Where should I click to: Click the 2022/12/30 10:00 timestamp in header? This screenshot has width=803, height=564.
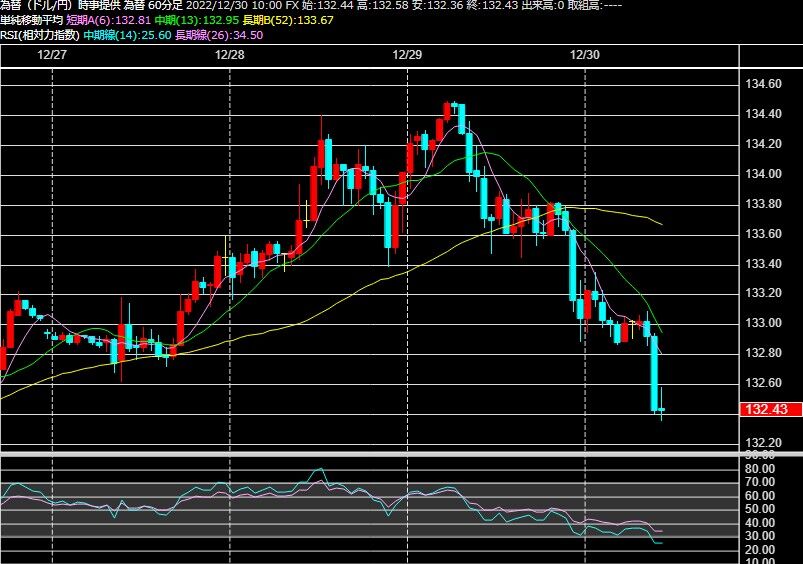[234, 6]
